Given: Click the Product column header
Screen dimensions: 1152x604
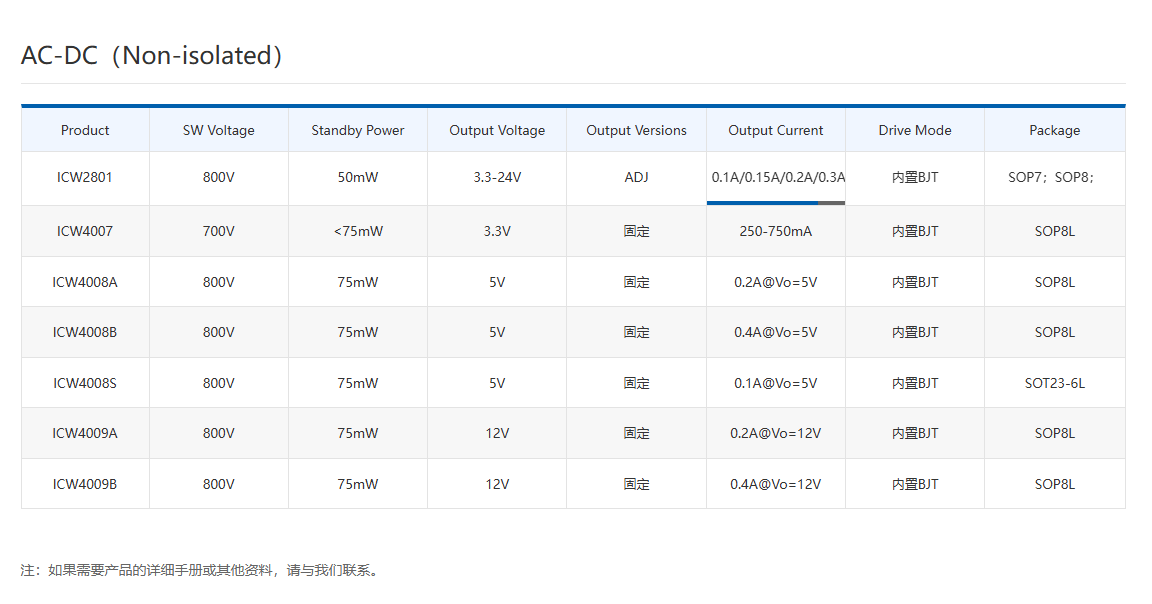Looking at the screenshot, I should [85, 130].
